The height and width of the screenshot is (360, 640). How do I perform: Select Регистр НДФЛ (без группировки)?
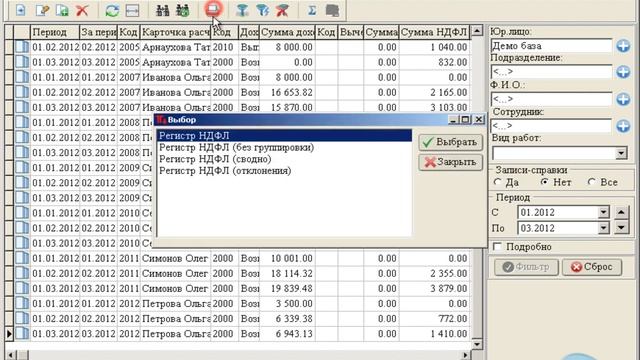(x=236, y=147)
